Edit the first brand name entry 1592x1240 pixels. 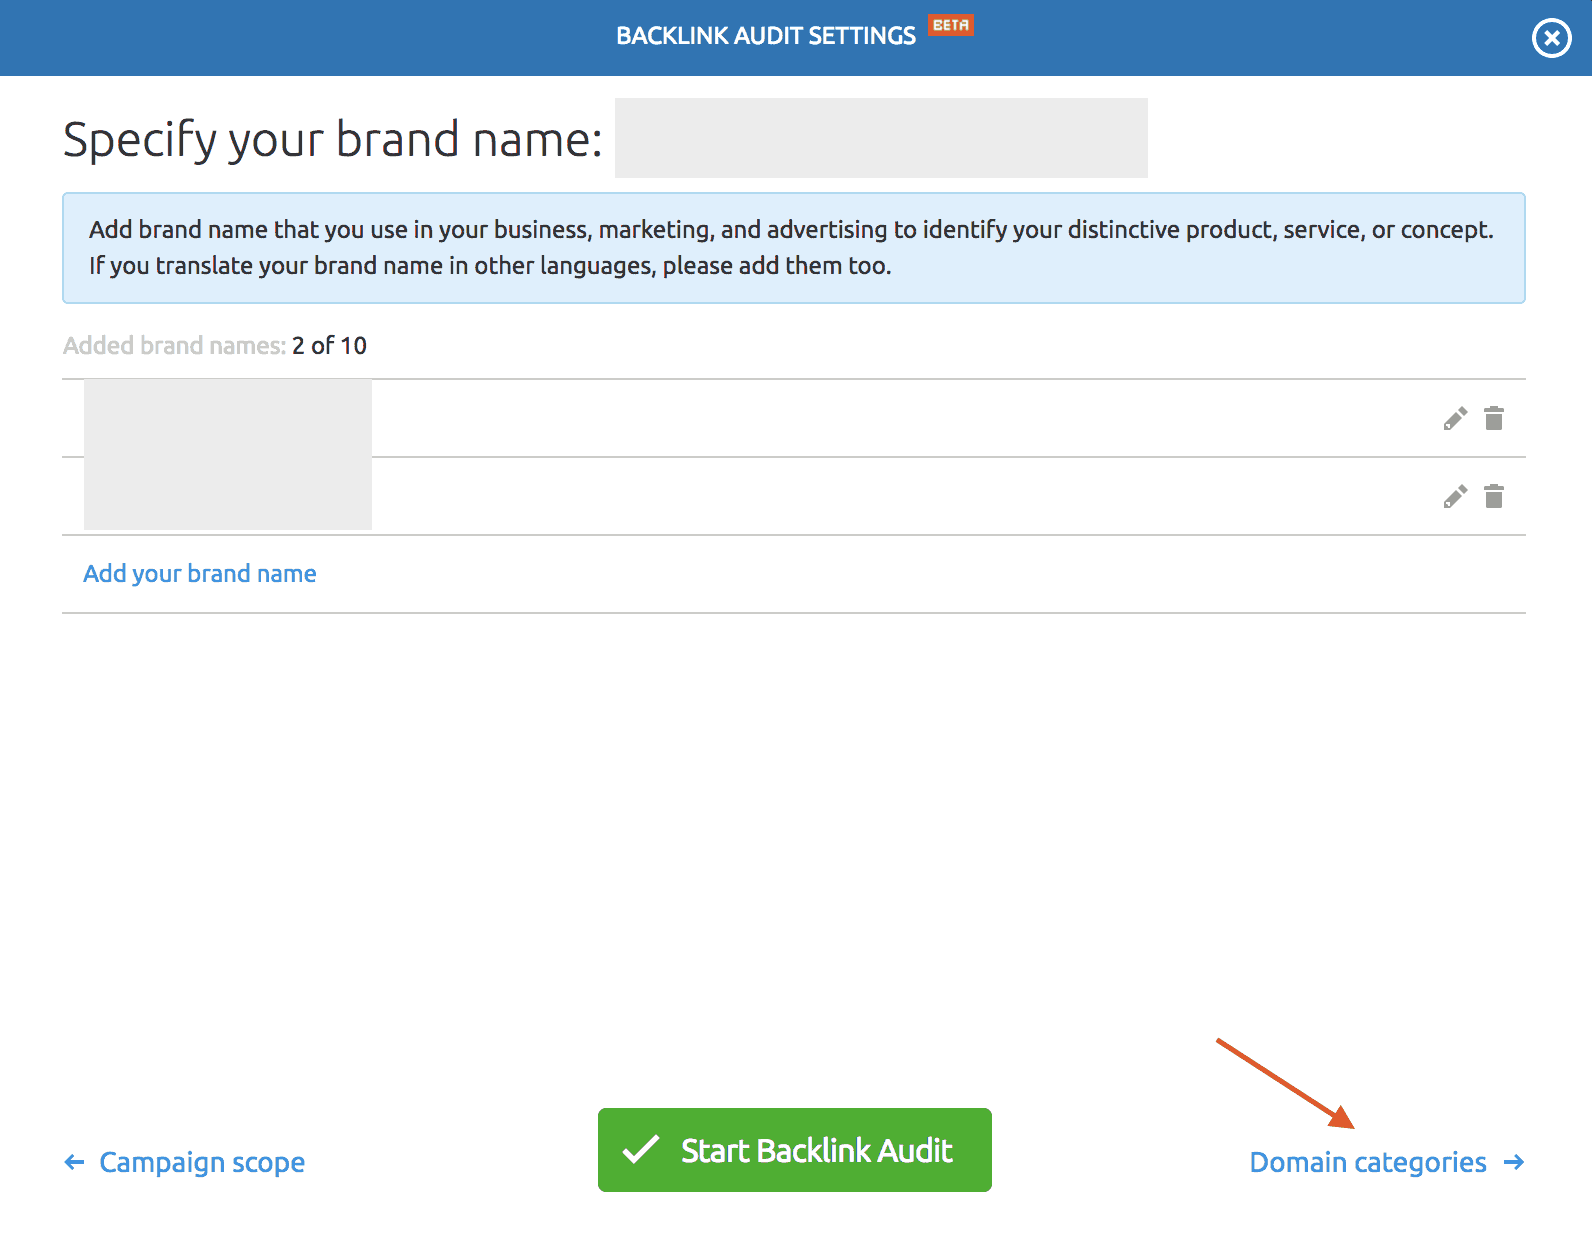(1455, 418)
